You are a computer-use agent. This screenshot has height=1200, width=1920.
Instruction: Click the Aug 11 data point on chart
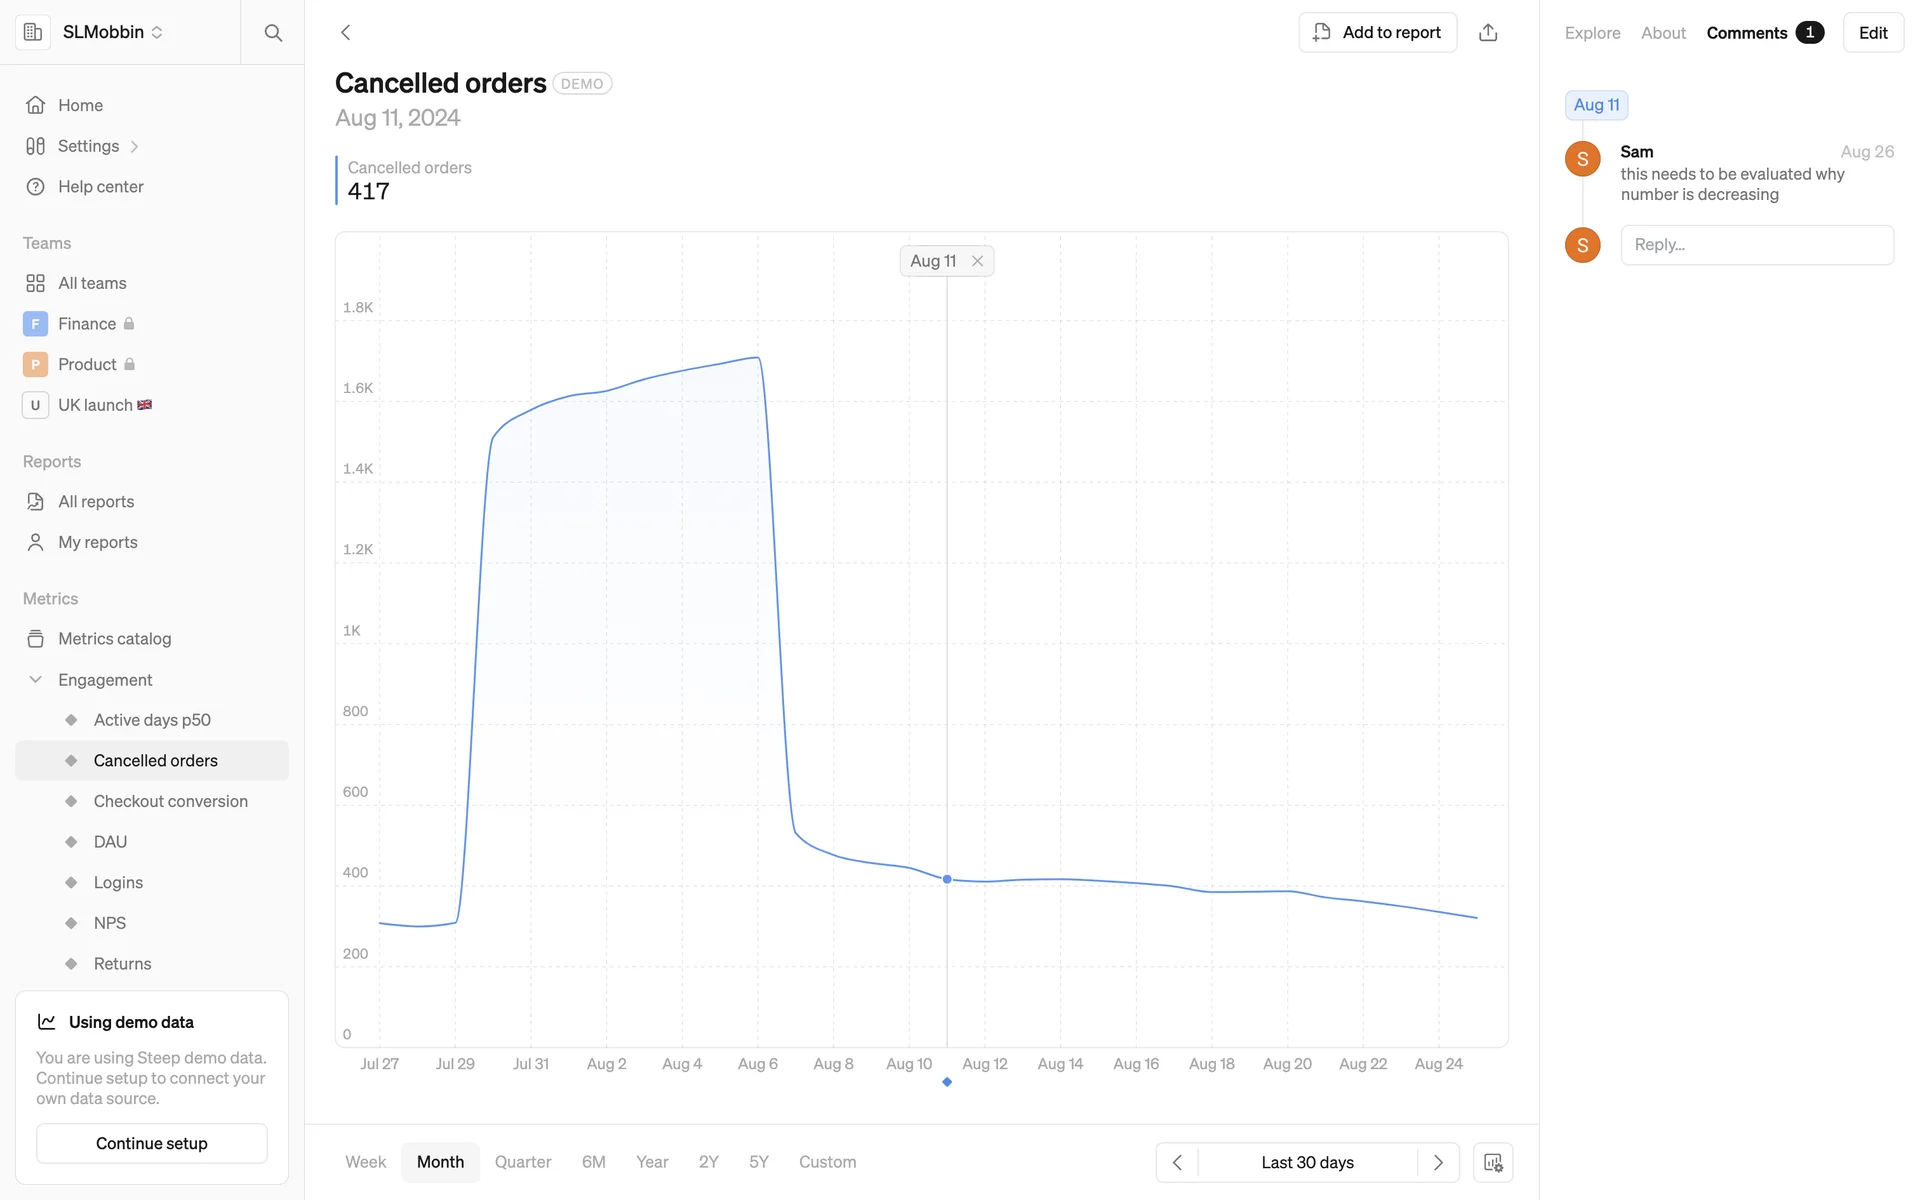pyautogui.click(x=947, y=879)
